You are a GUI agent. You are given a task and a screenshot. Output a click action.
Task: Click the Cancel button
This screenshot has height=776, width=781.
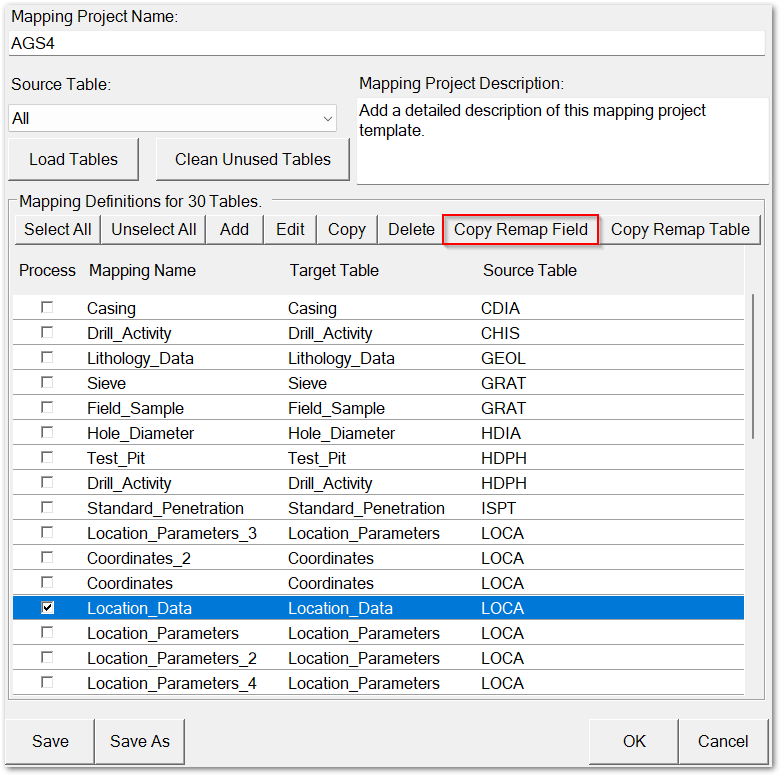(x=723, y=741)
